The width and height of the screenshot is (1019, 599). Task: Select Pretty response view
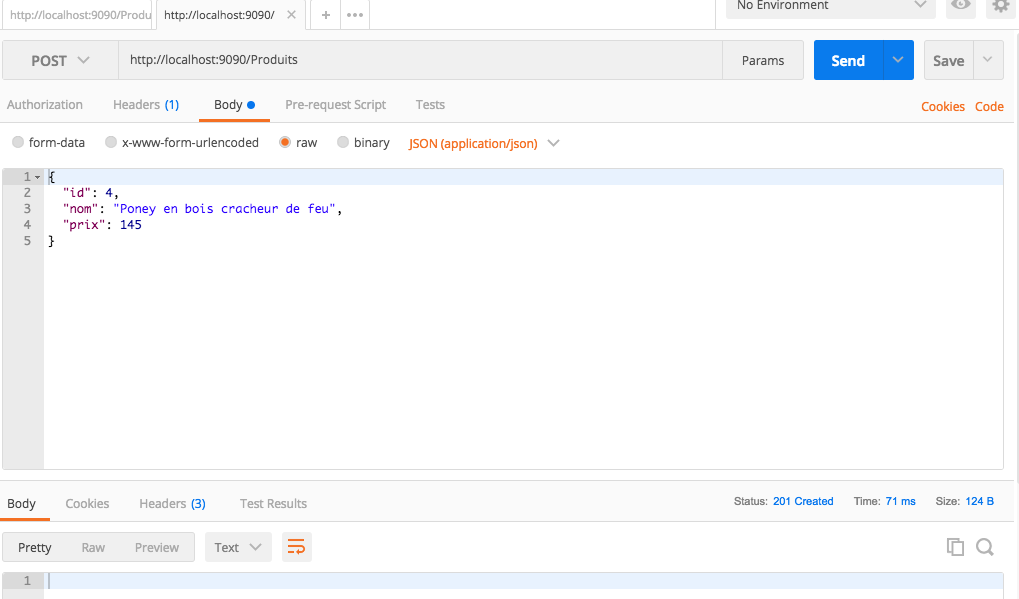pos(34,547)
